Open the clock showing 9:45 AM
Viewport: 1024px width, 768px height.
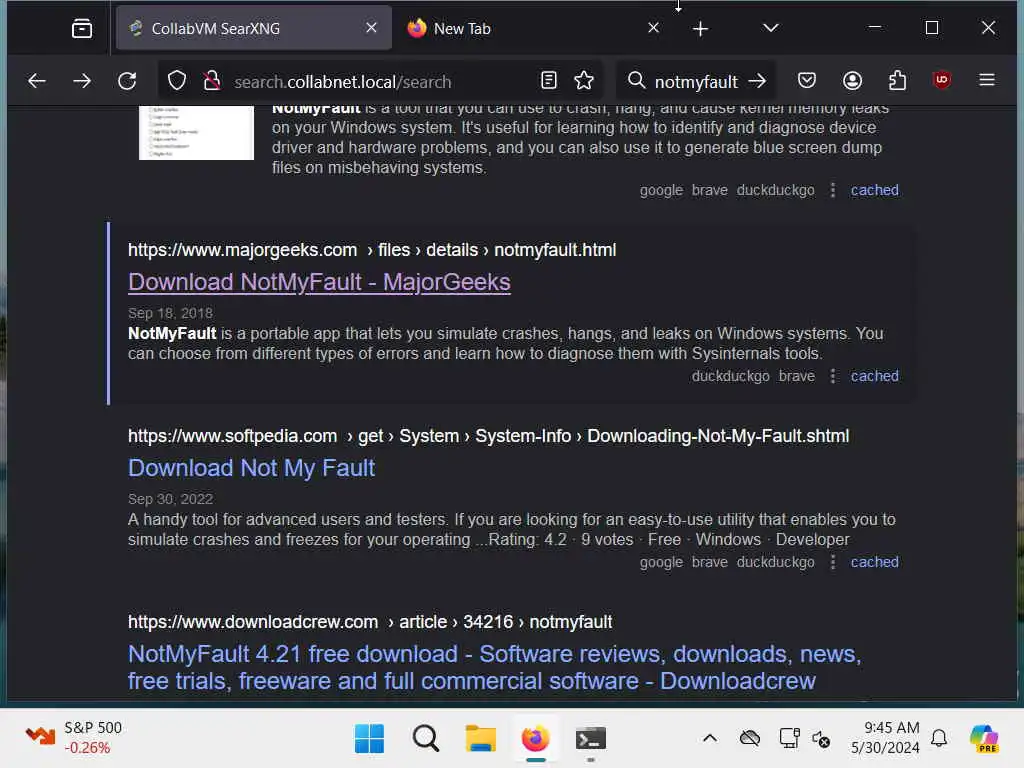(884, 738)
